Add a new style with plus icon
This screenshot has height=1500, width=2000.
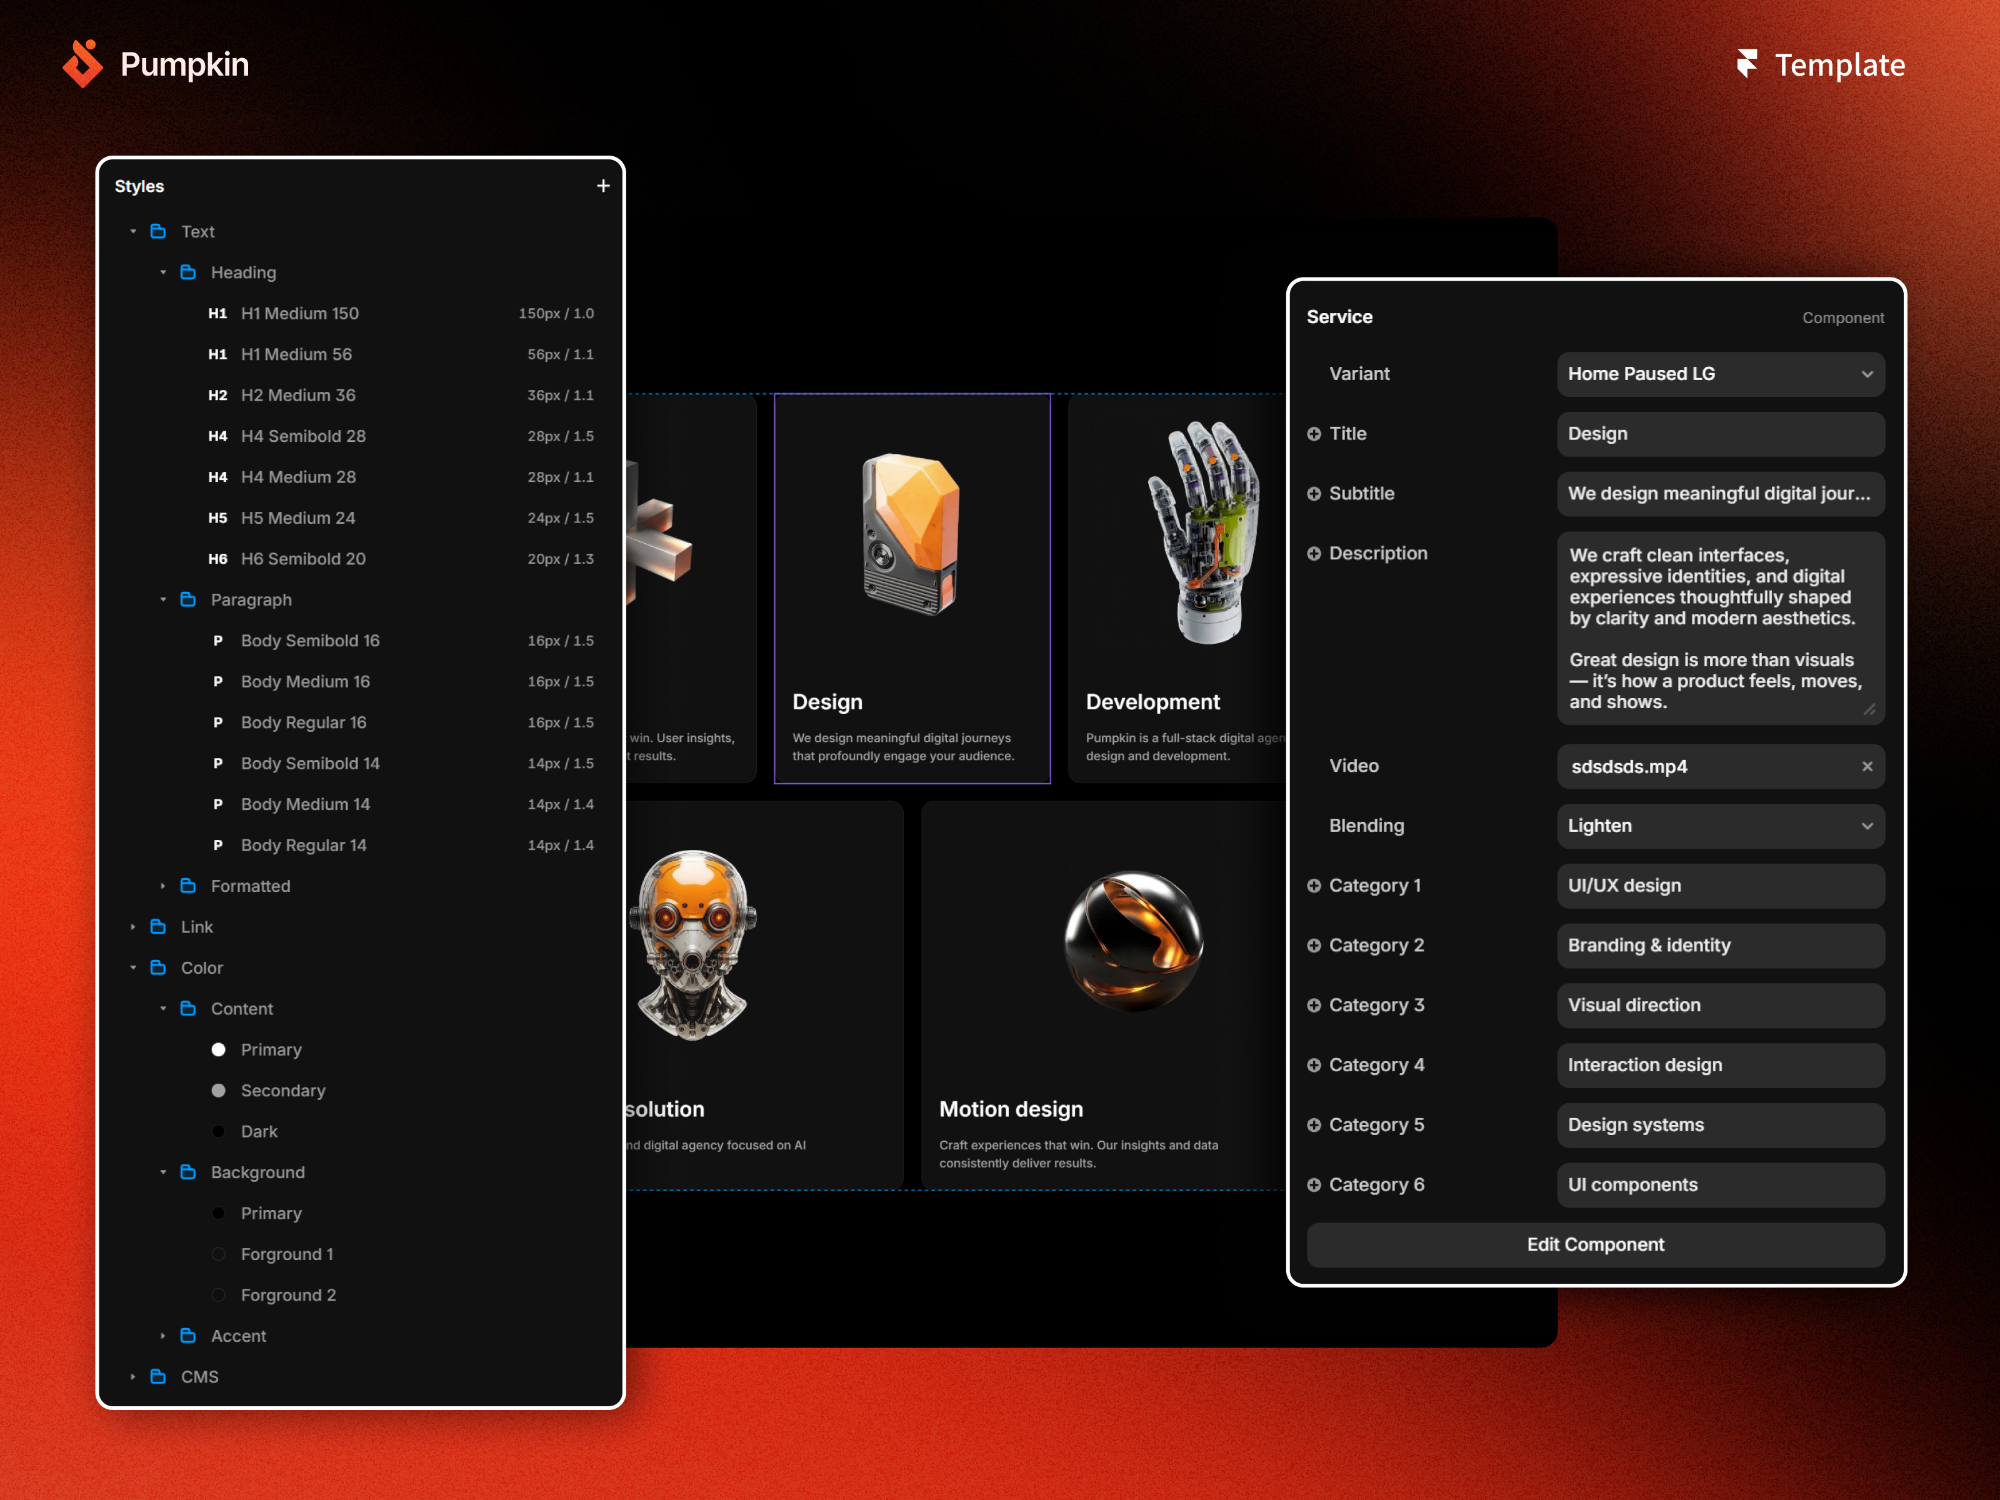603,186
